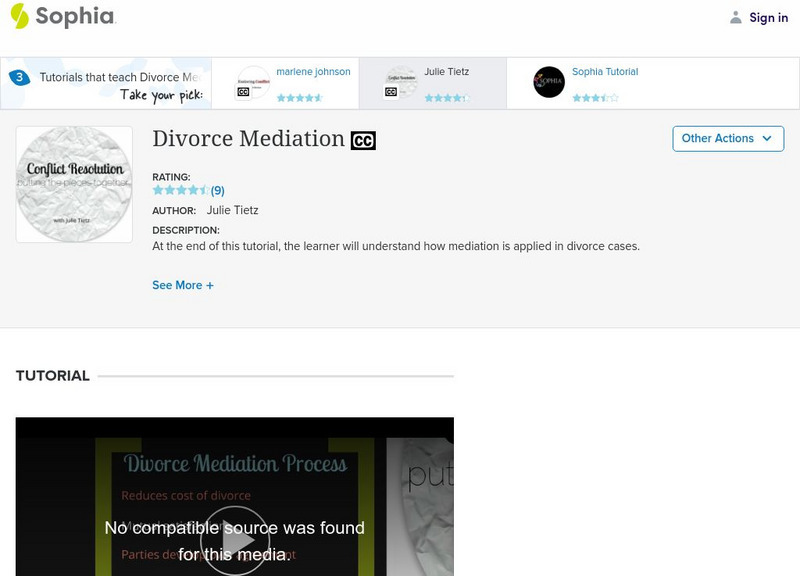Image resolution: width=800 pixels, height=576 pixels.
Task: Click the user profile icon beside Sign in
Action: click(735, 18)
